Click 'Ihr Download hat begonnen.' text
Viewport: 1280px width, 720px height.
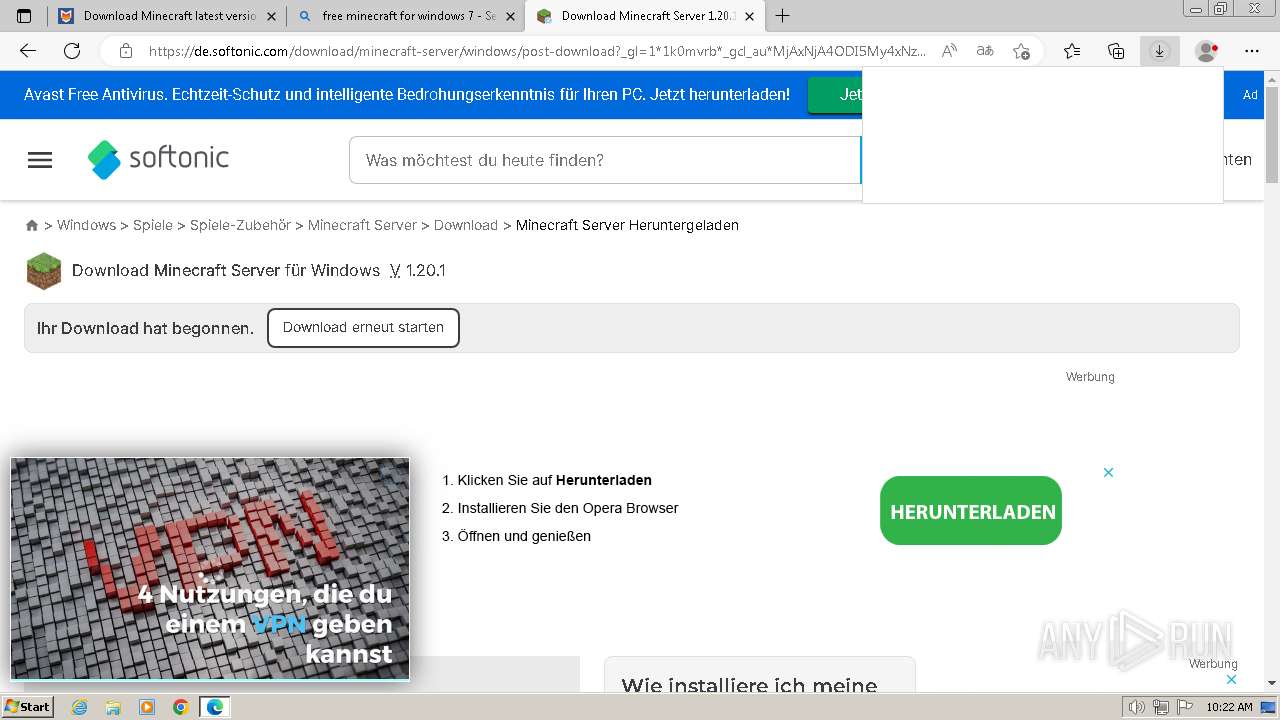click(x=145, y=328)
